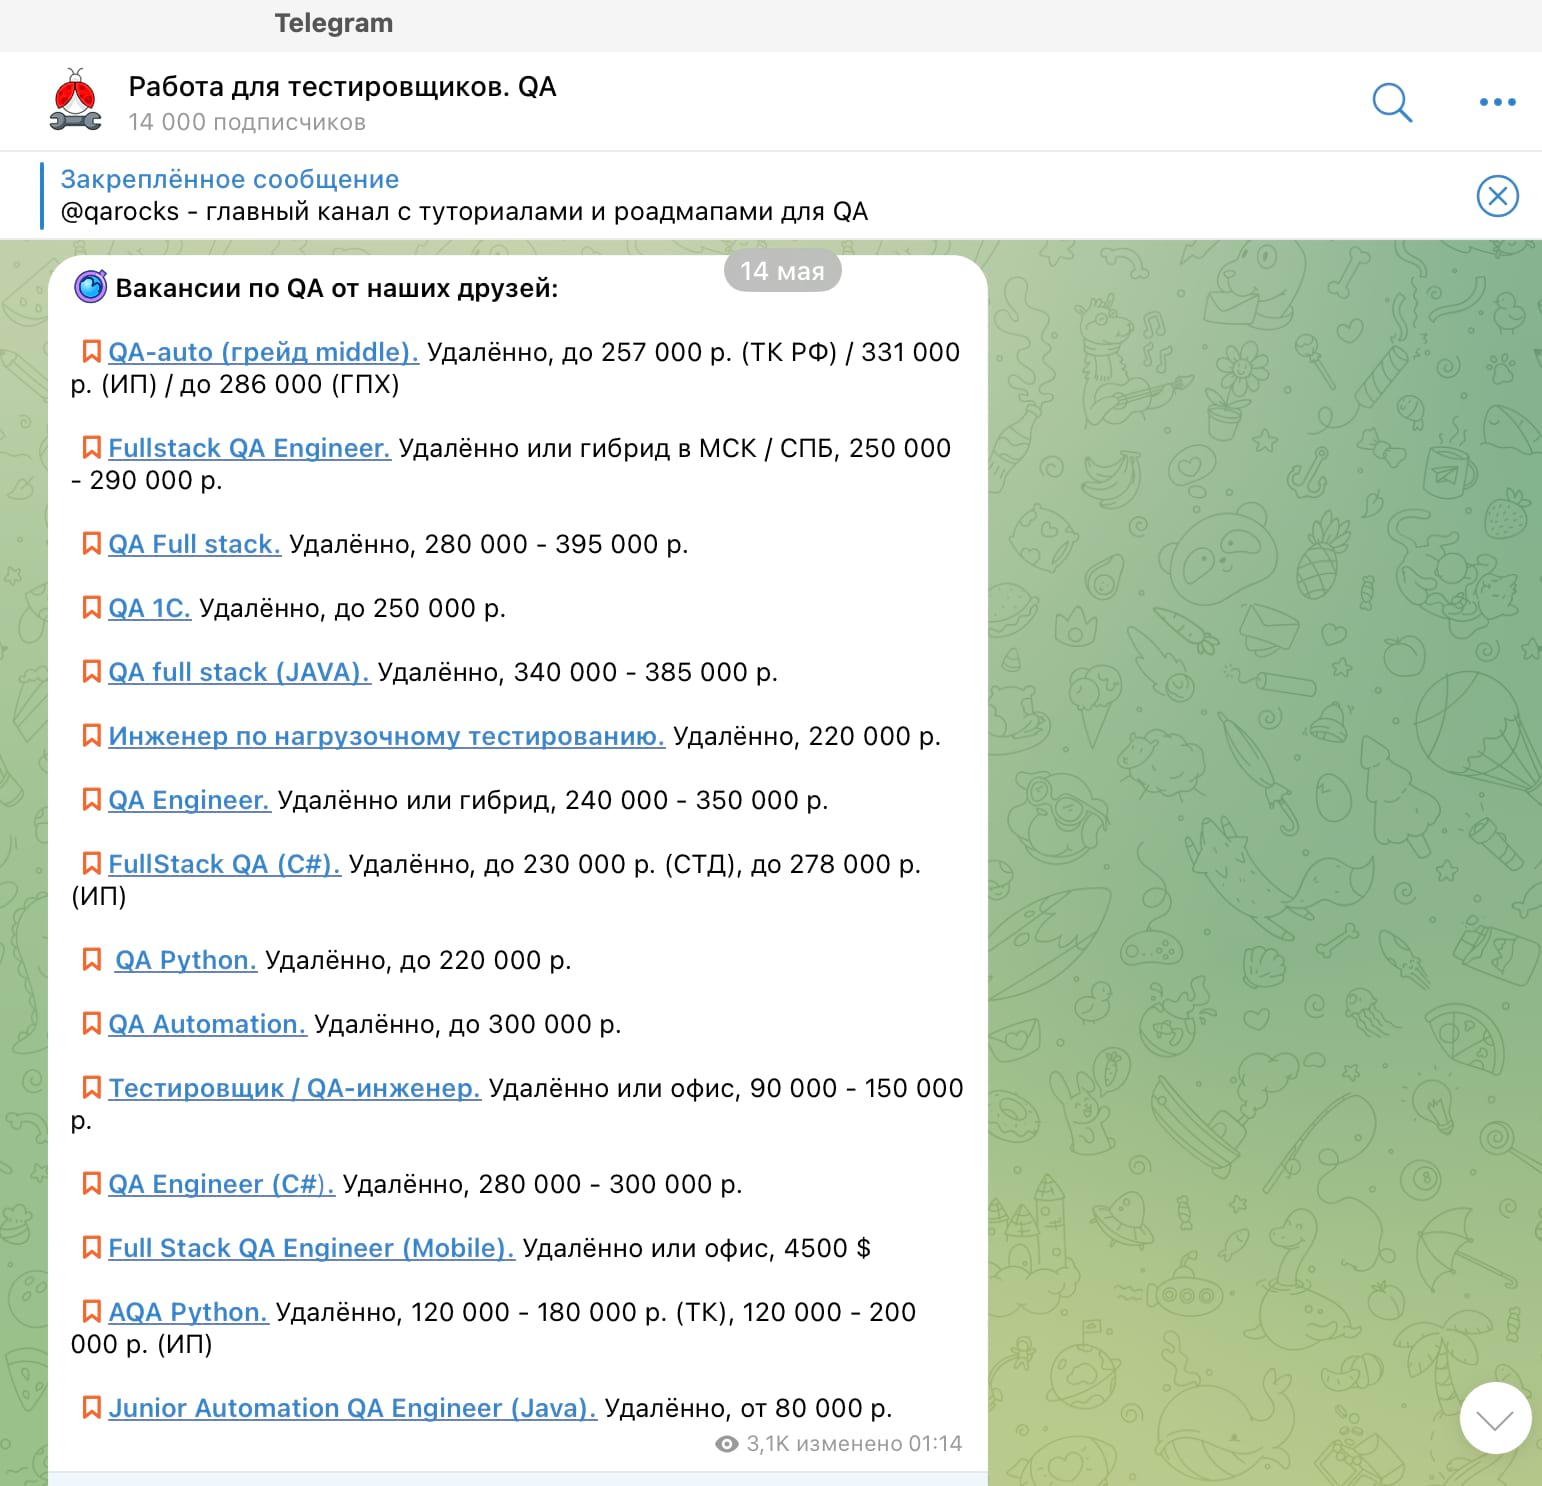Open the QA-auto (грейд middle) vacancy link
1542x1486 pixels.
263,352
